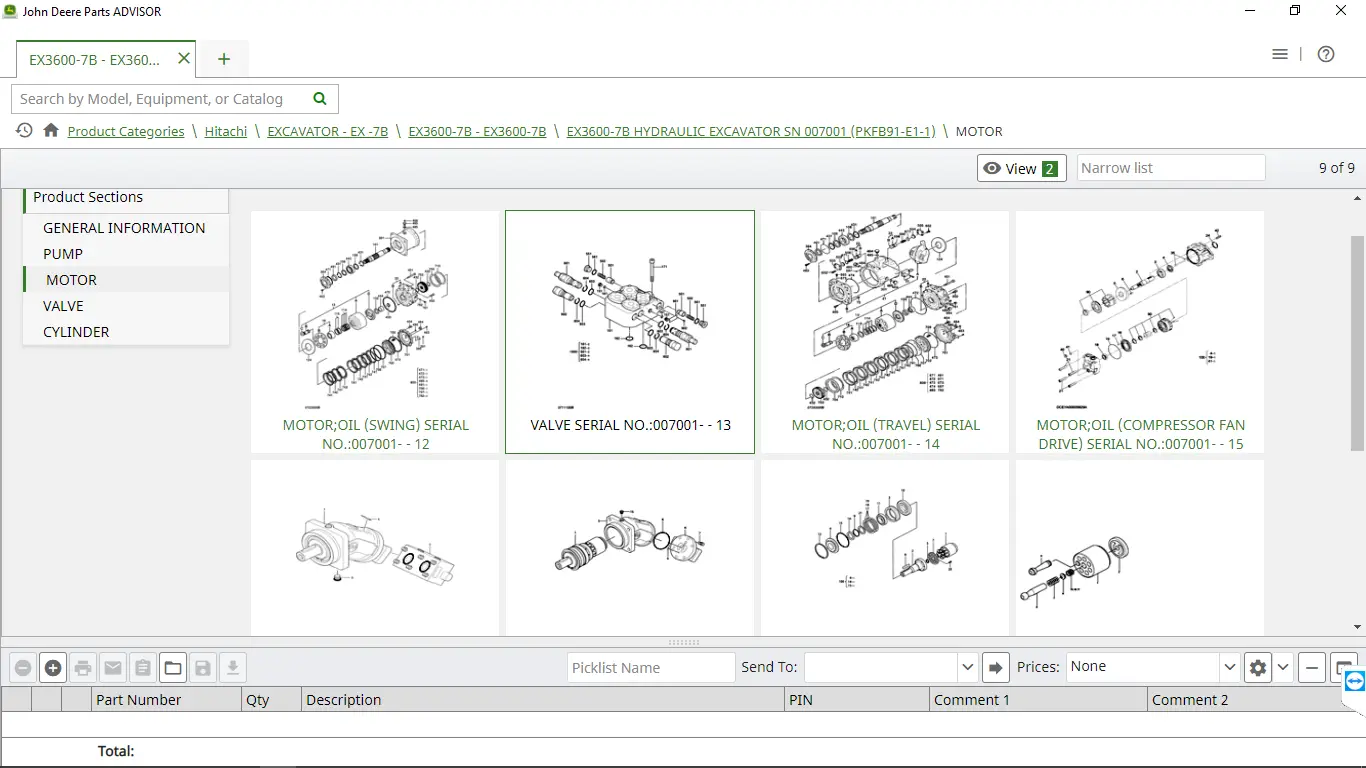The height and width of the screenshot is (768, 1366).
Task: Open the EXCAVATOR - EX -7B breadcrumb link
Action: tap(328, 131)
